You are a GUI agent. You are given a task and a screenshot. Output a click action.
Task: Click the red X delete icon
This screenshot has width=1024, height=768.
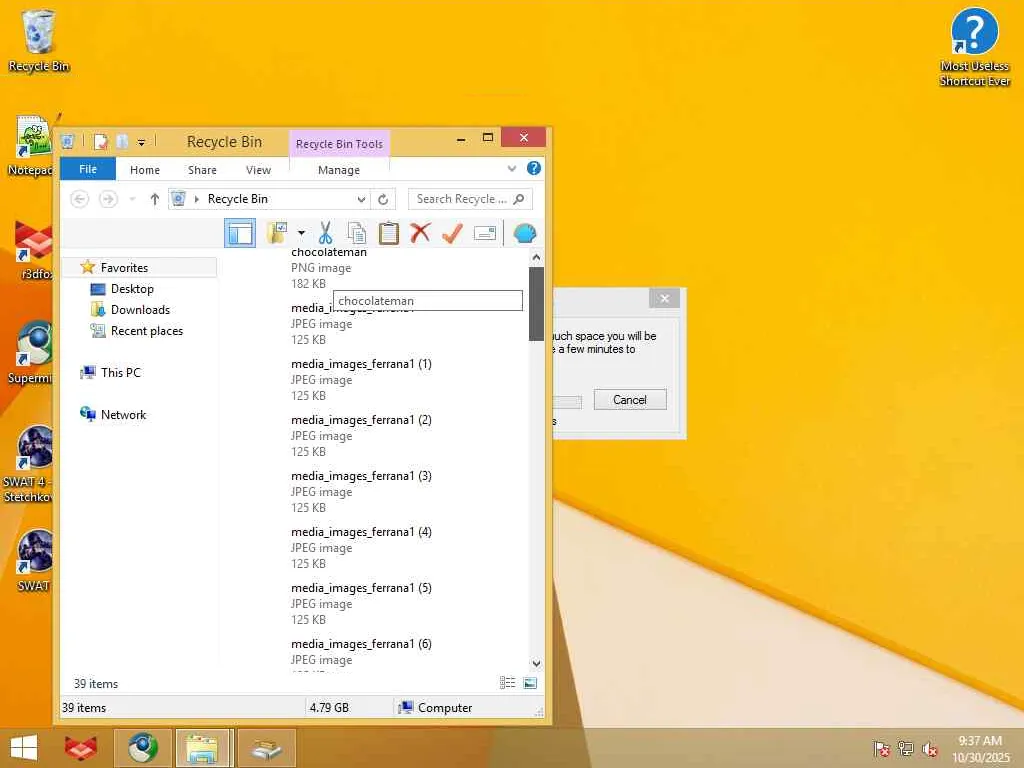[421, 232]
